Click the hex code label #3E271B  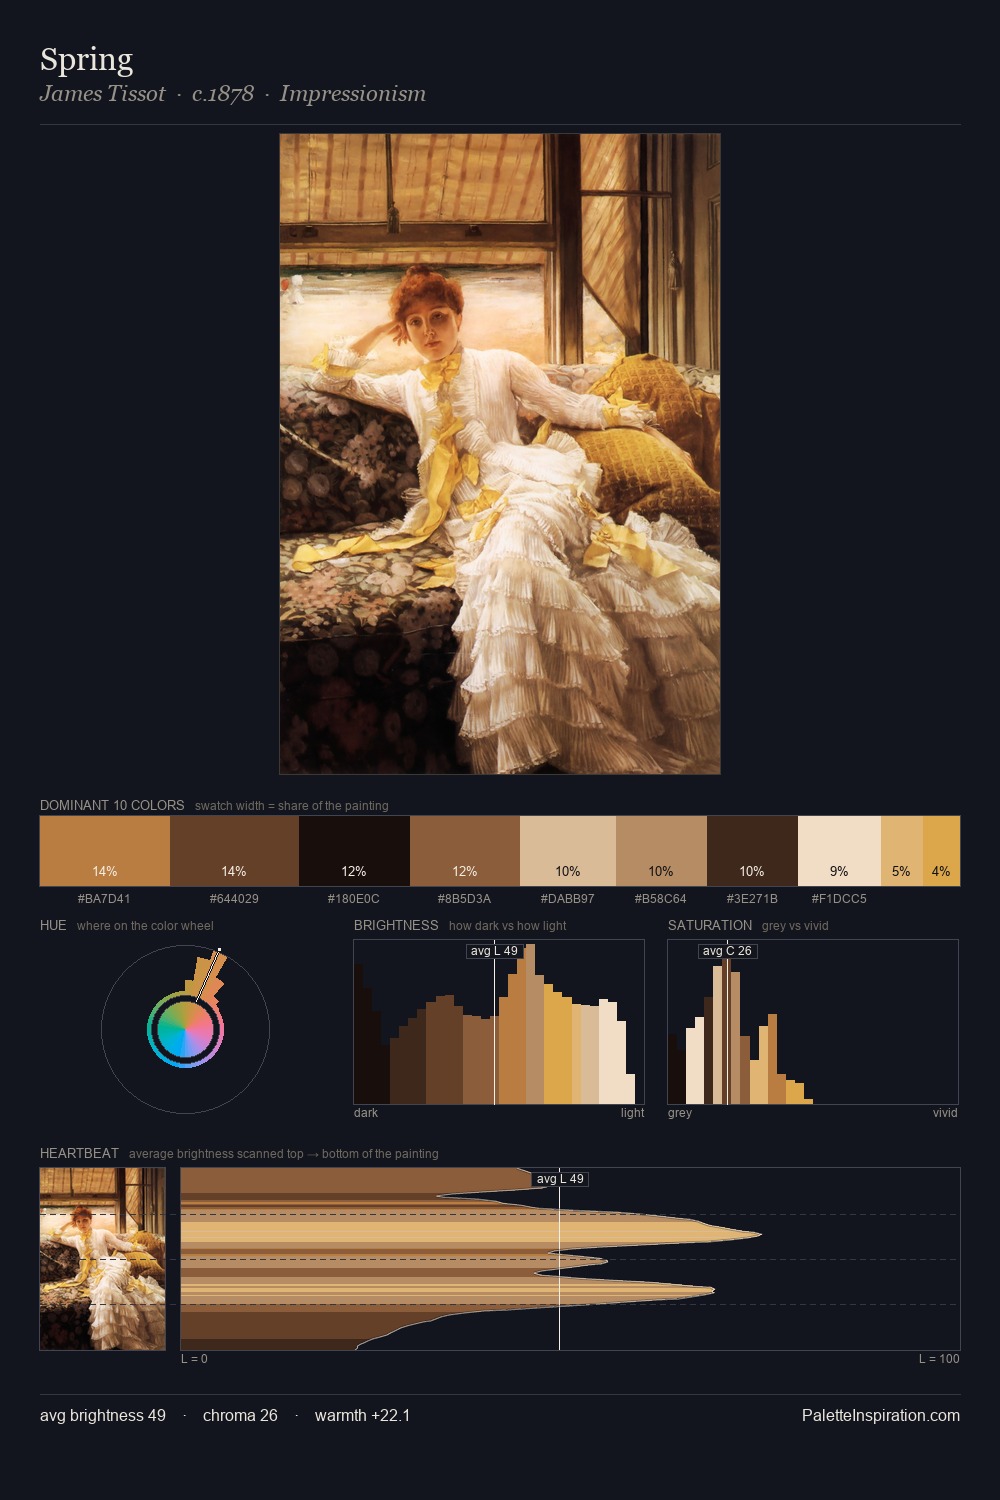pos(752,899)
